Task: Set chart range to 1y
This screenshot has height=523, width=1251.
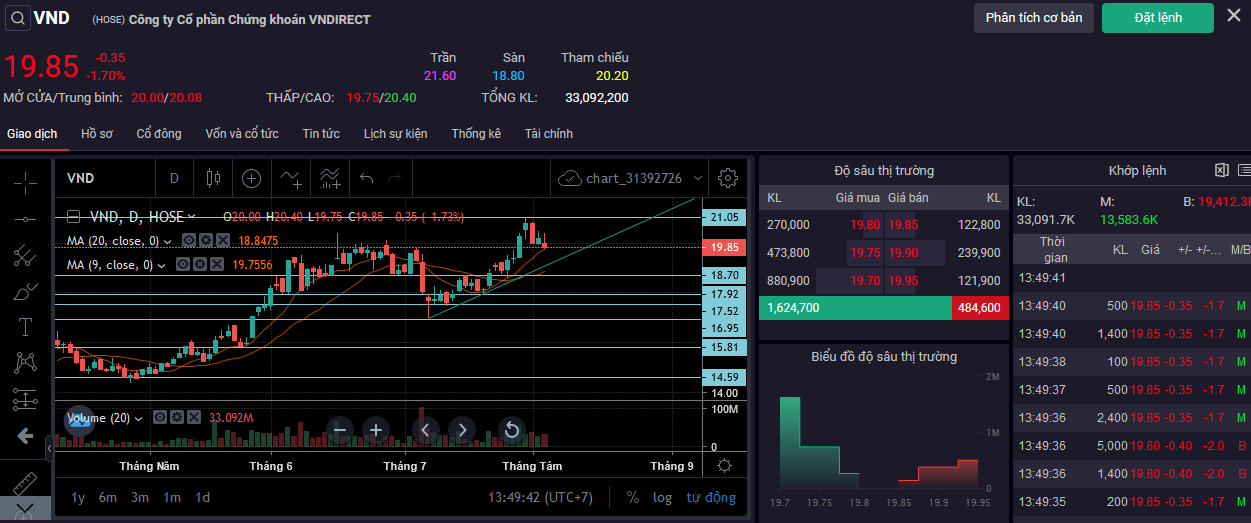Action: 78,497
